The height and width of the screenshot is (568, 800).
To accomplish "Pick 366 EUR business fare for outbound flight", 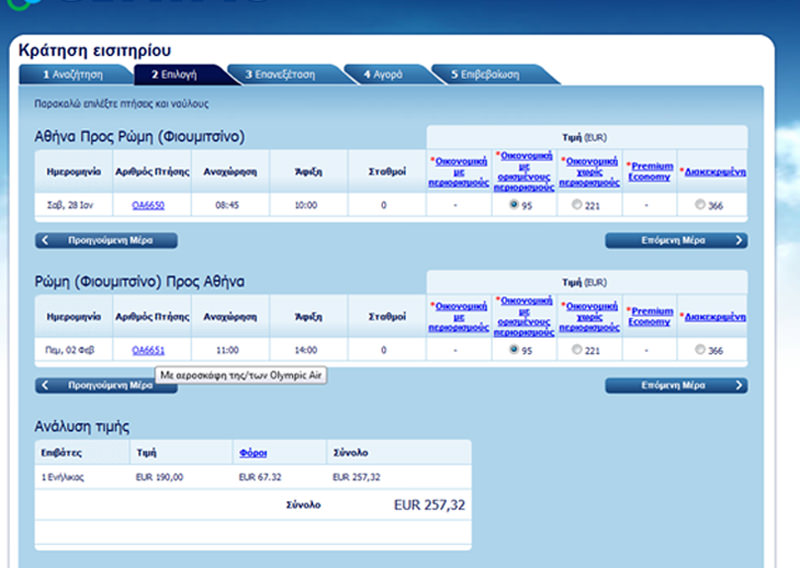I will pos(699,205).
